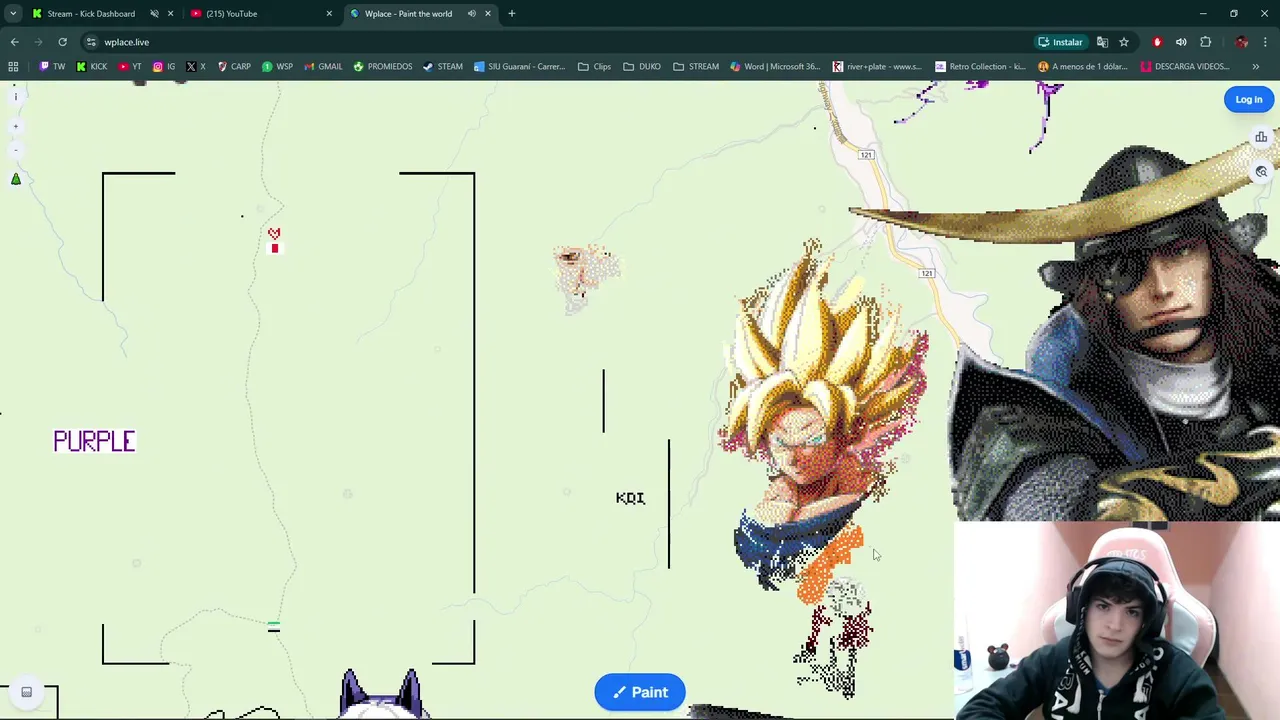The width and height of the screenshot is (1280, 720).
Task: Open the DESCARGA VIDEOS bookmark
Action: click(x=1184, y=67)
